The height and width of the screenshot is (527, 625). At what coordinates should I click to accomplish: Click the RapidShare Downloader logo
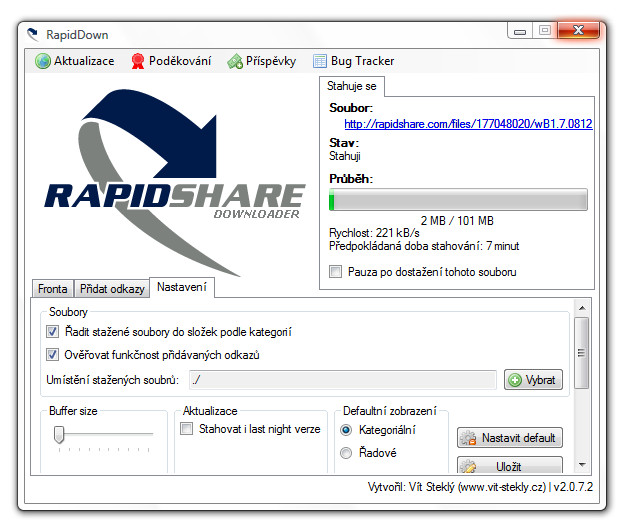175,181
